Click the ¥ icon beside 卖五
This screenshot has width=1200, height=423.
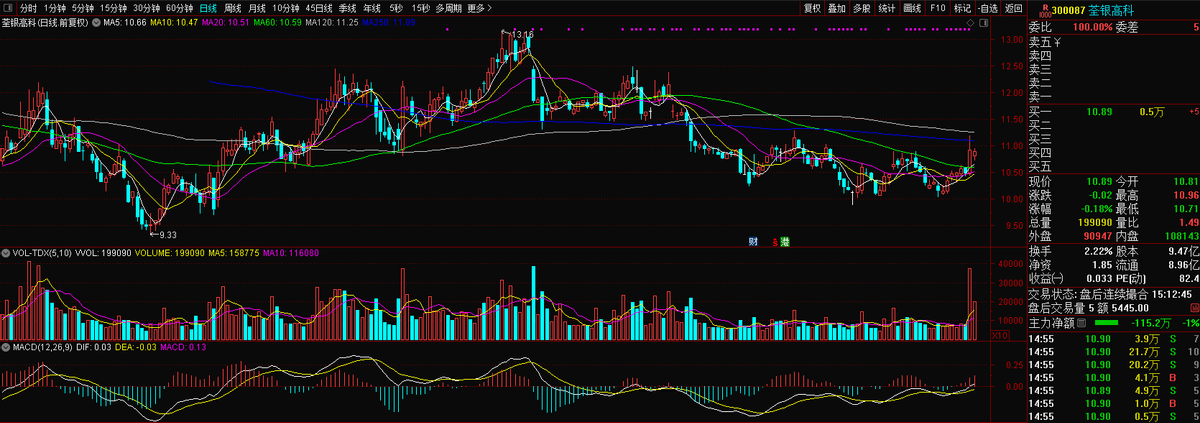(1056, 42)
